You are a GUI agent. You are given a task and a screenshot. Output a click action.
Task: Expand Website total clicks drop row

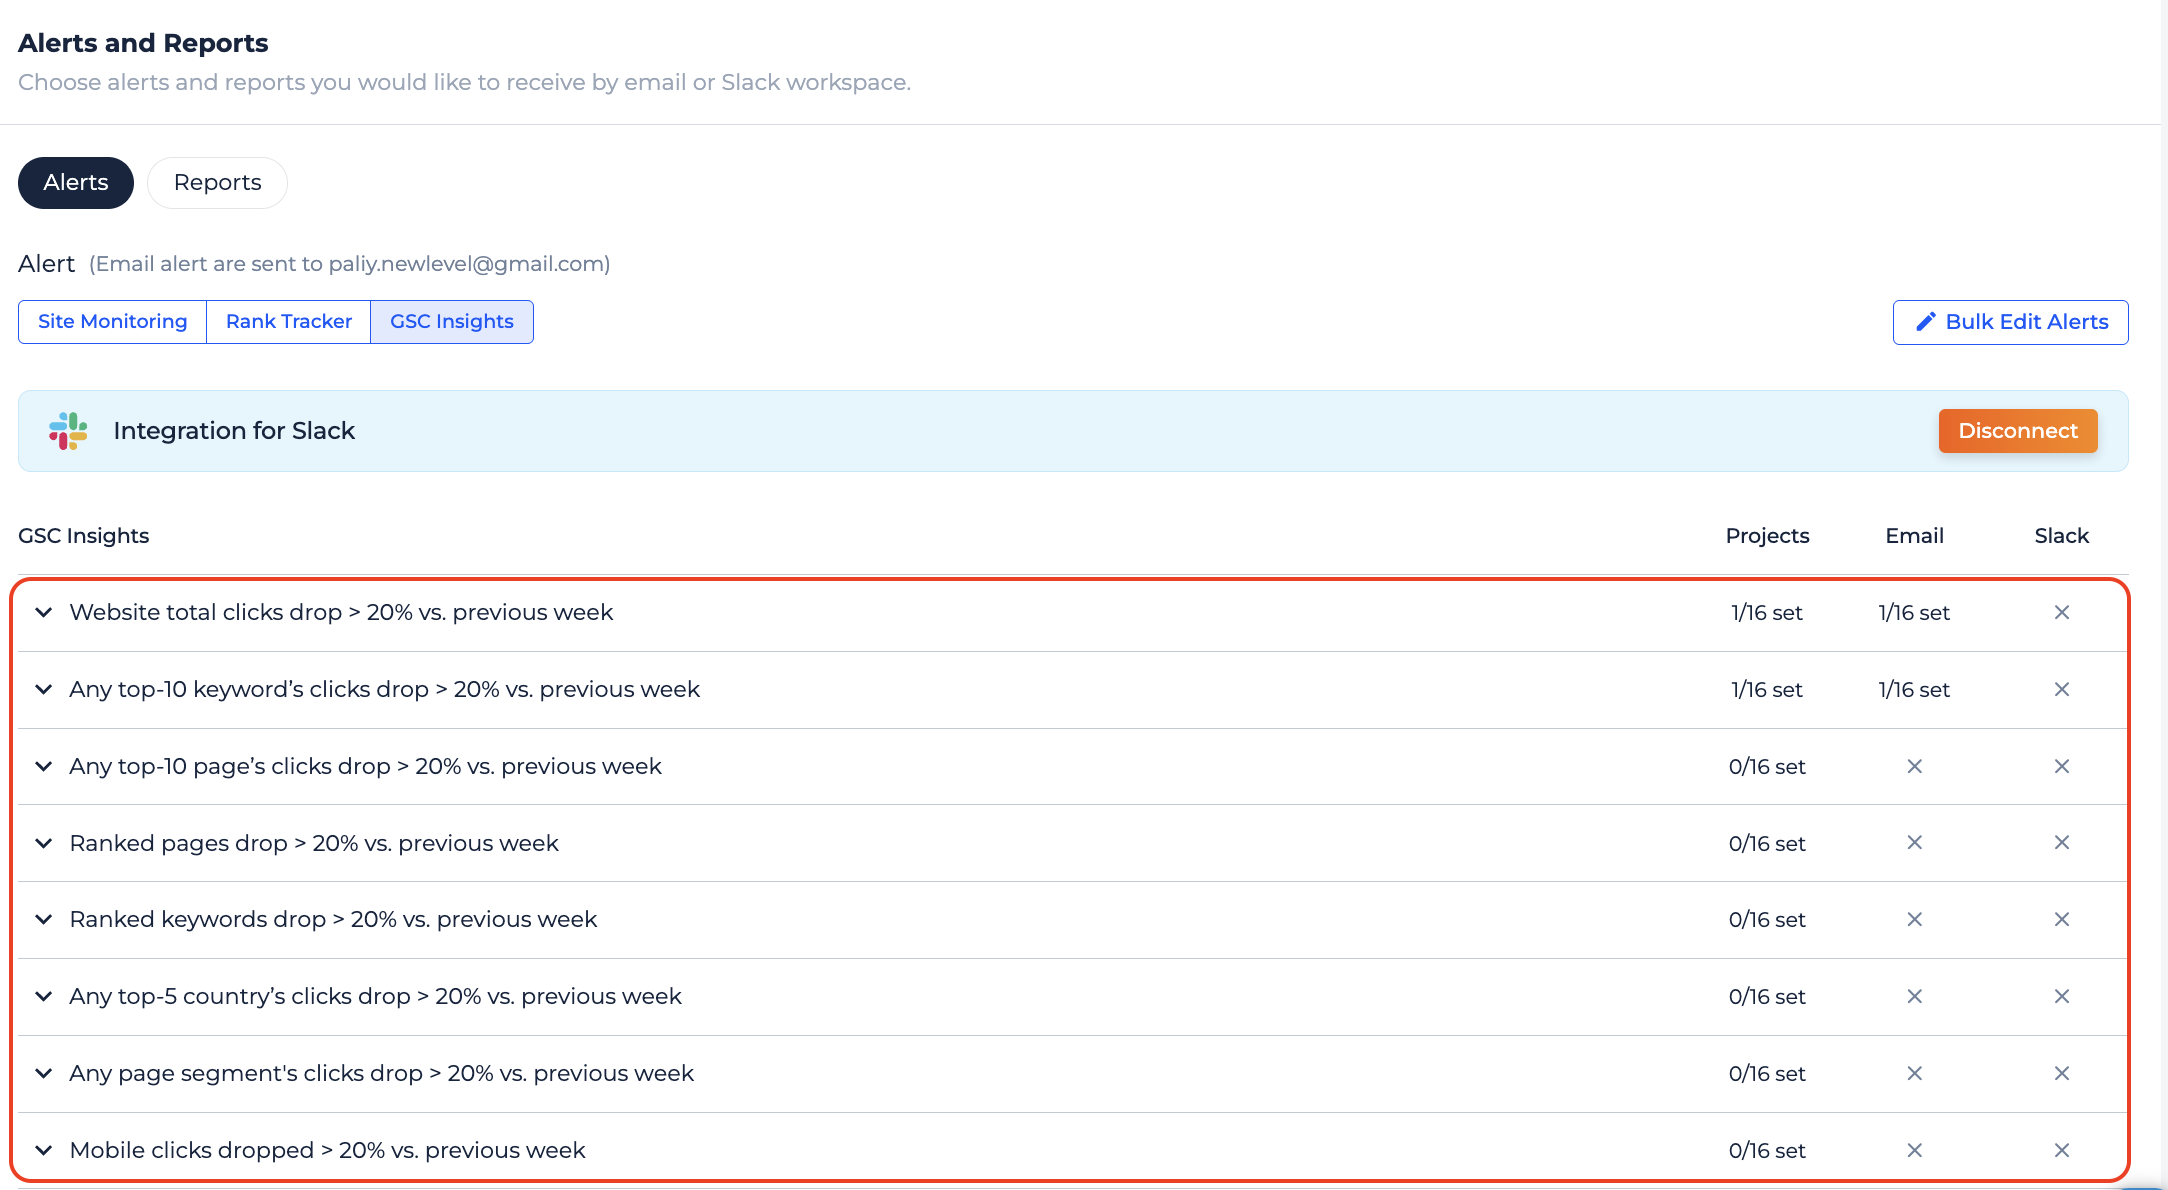click(x=43, y=612)
